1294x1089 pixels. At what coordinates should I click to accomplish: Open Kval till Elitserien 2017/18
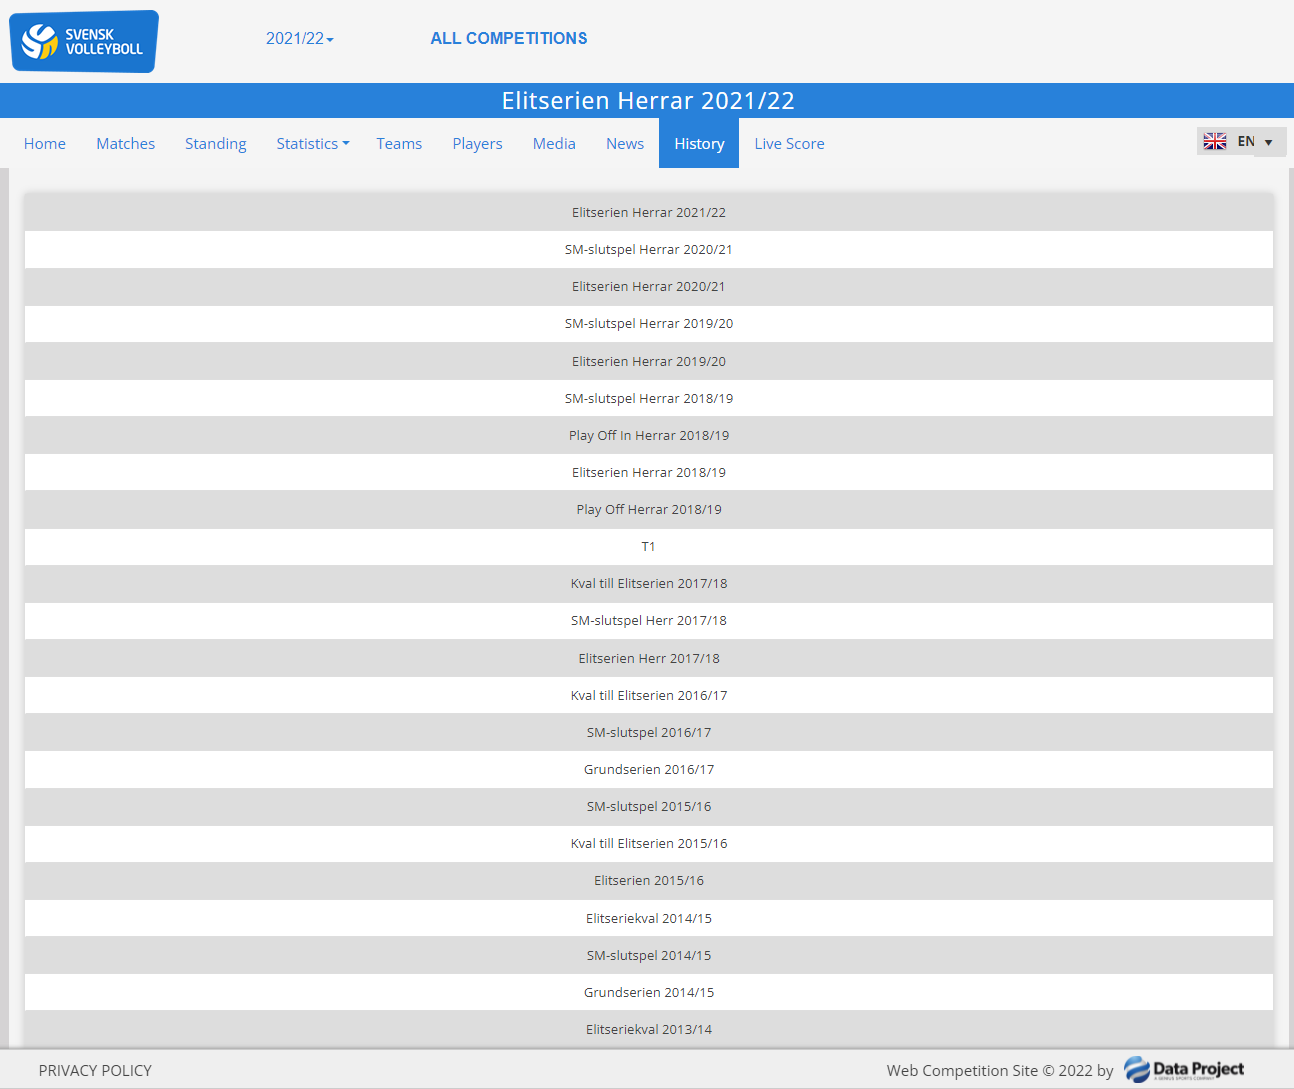click(x=649, y=583)
